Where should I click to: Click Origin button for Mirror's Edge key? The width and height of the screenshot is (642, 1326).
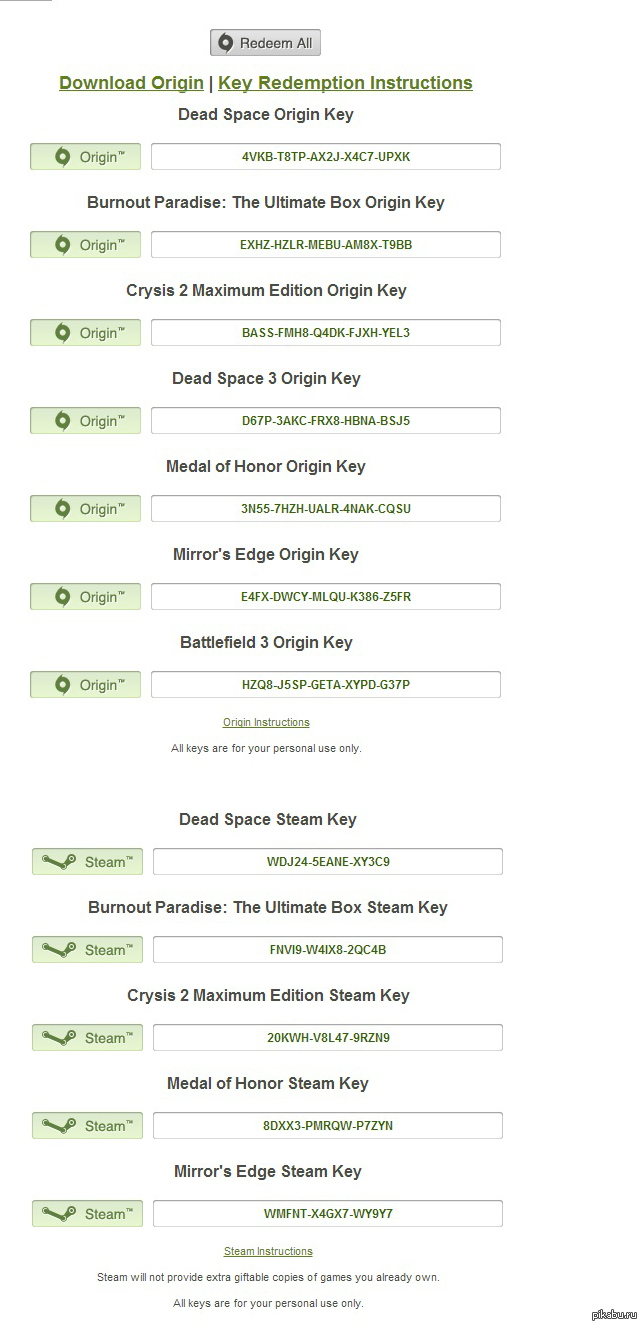[85, 597]
